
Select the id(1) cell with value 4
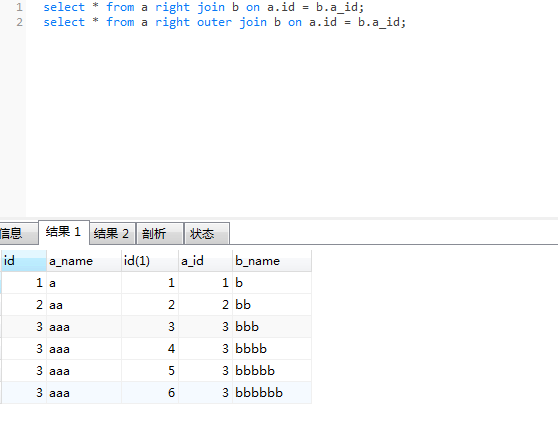pos(150,349)
